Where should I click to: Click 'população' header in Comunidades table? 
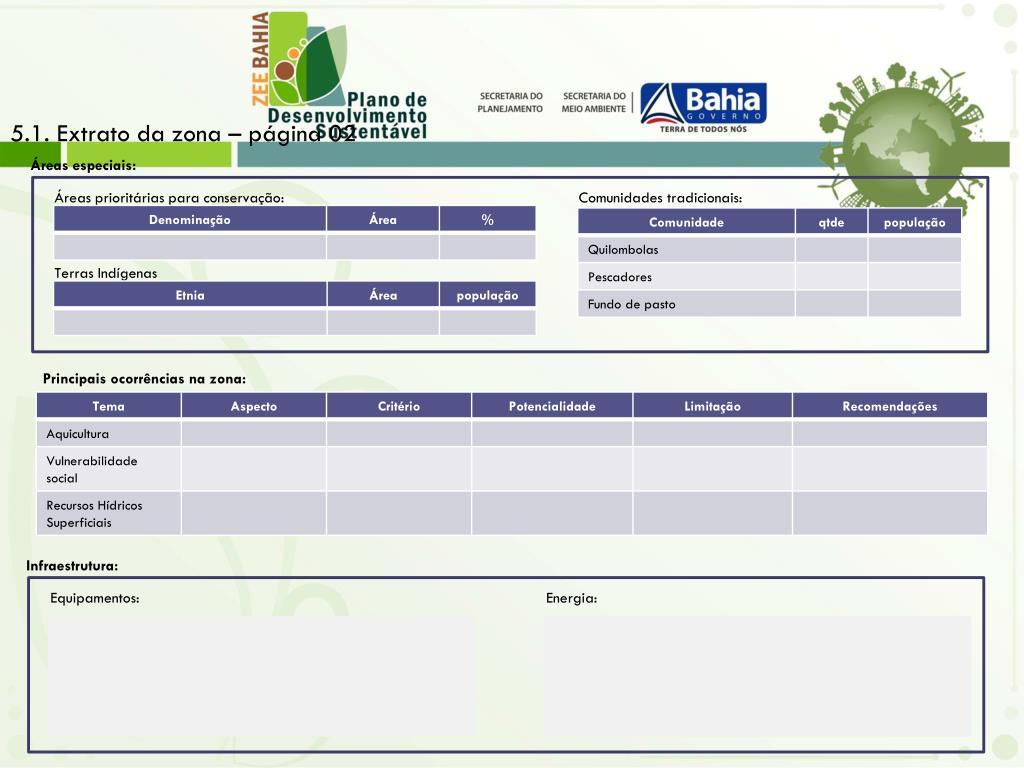[914, 222]
